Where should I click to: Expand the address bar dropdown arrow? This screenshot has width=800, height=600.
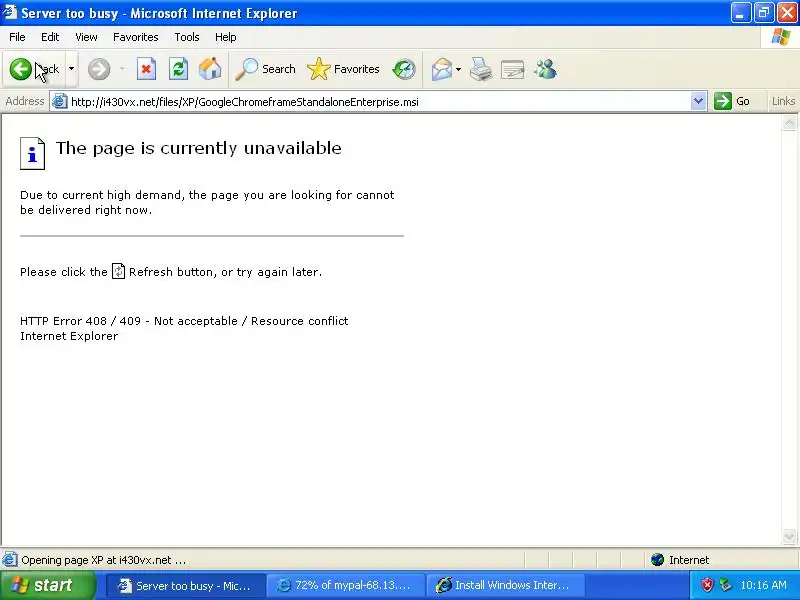point(698,102)
